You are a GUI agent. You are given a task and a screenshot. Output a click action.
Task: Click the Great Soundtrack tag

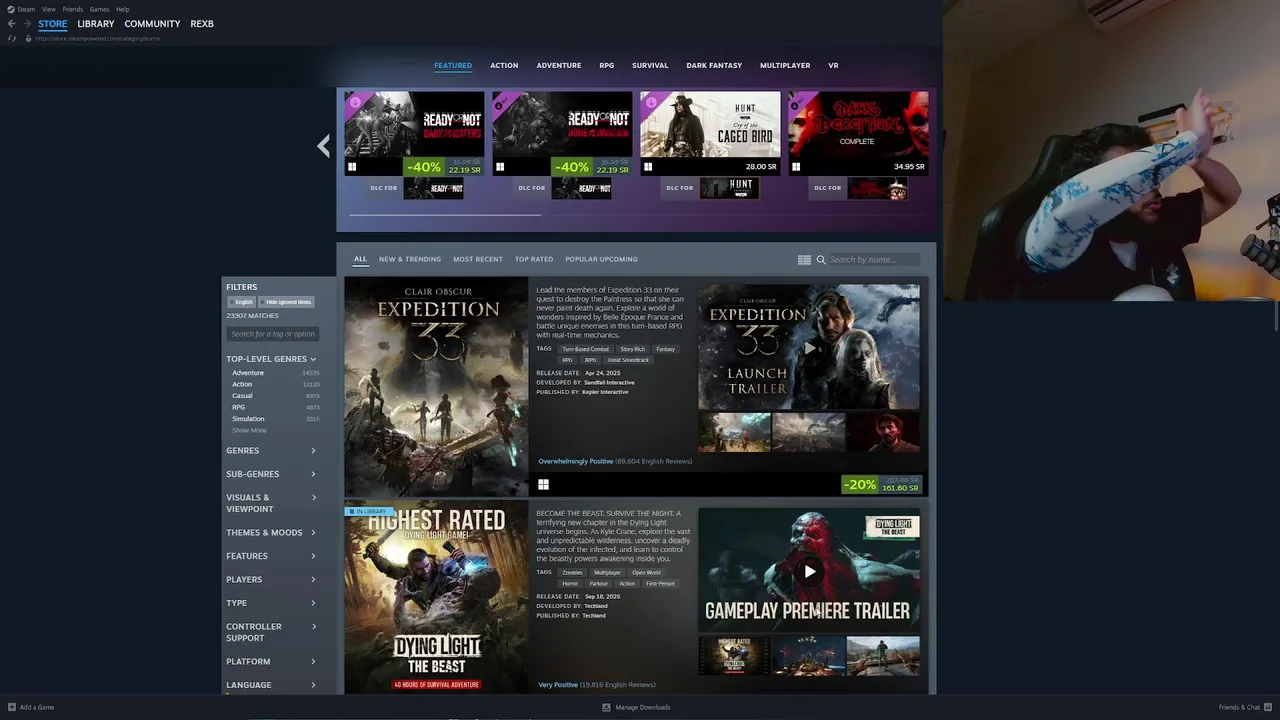click(628, 360)
